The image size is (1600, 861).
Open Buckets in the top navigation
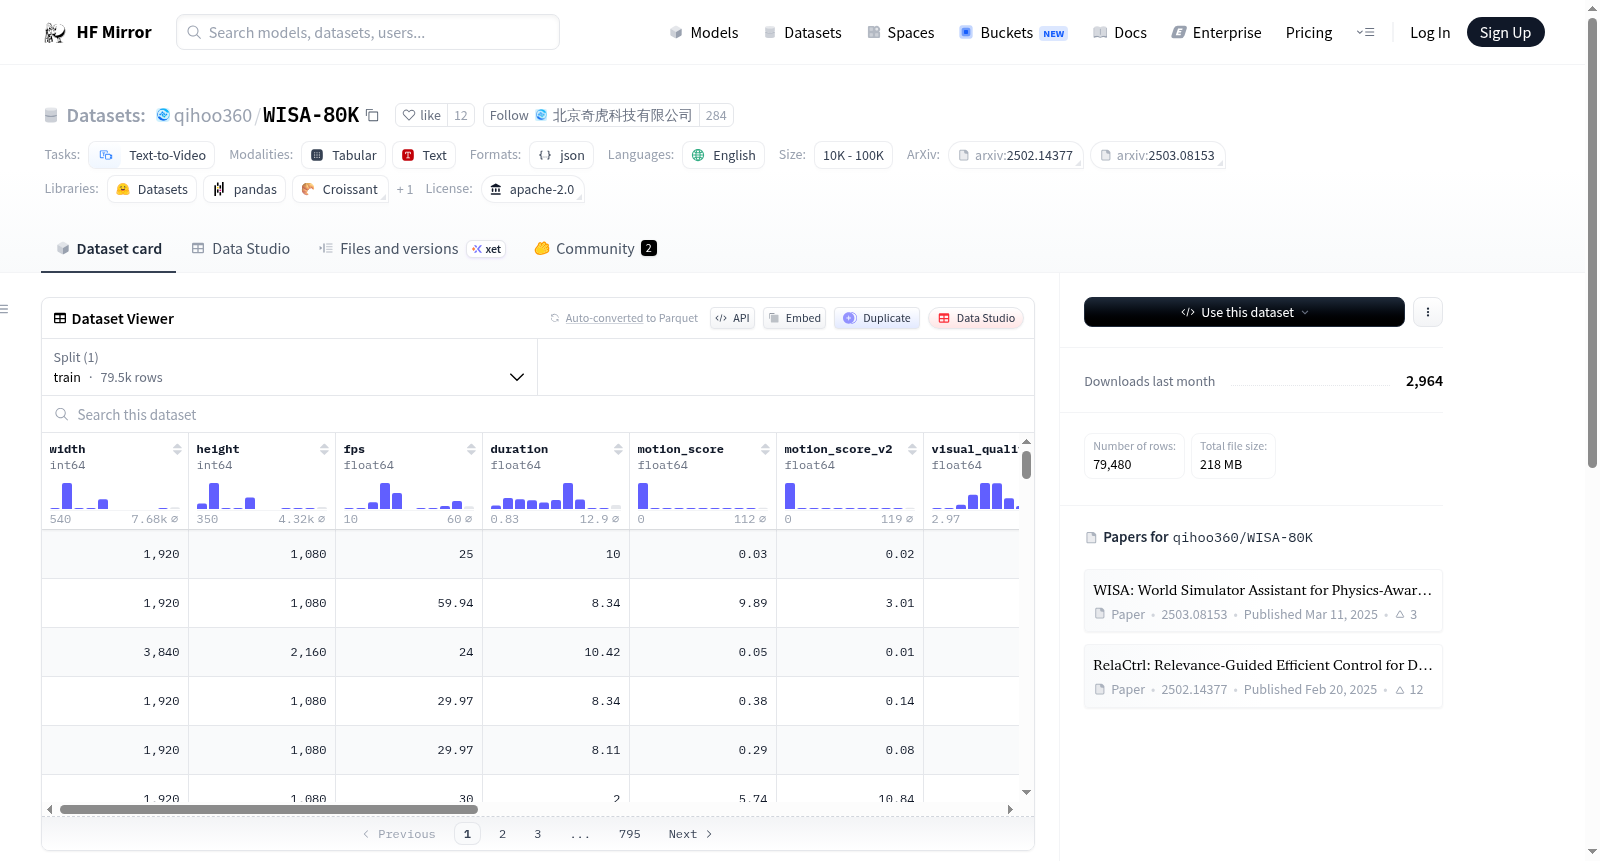(1013, 33)
